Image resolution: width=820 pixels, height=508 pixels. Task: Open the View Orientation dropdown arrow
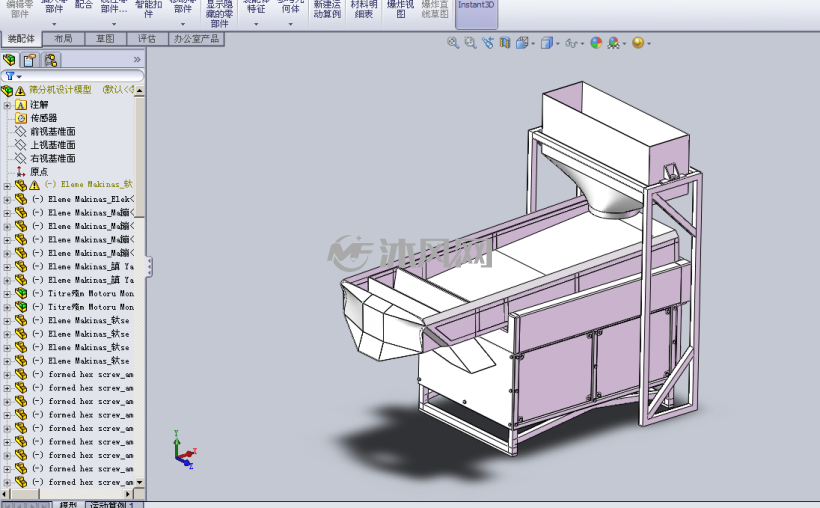pyautogui.click(x=533, y=44)
